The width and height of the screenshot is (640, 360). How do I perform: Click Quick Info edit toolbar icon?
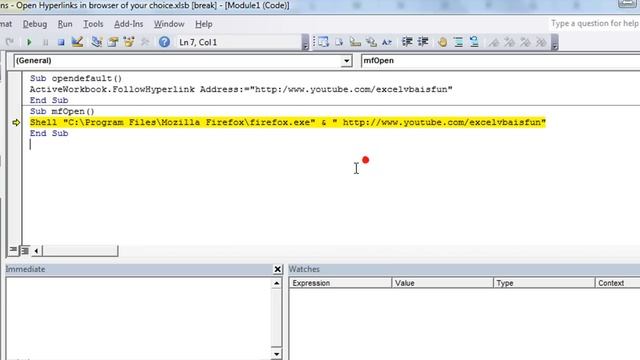[355, 42]
